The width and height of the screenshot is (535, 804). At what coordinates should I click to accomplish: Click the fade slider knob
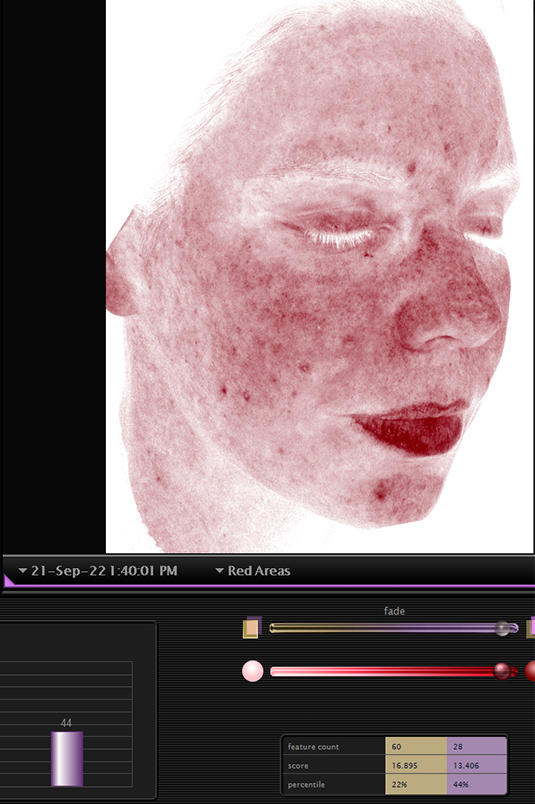point(502,628)
